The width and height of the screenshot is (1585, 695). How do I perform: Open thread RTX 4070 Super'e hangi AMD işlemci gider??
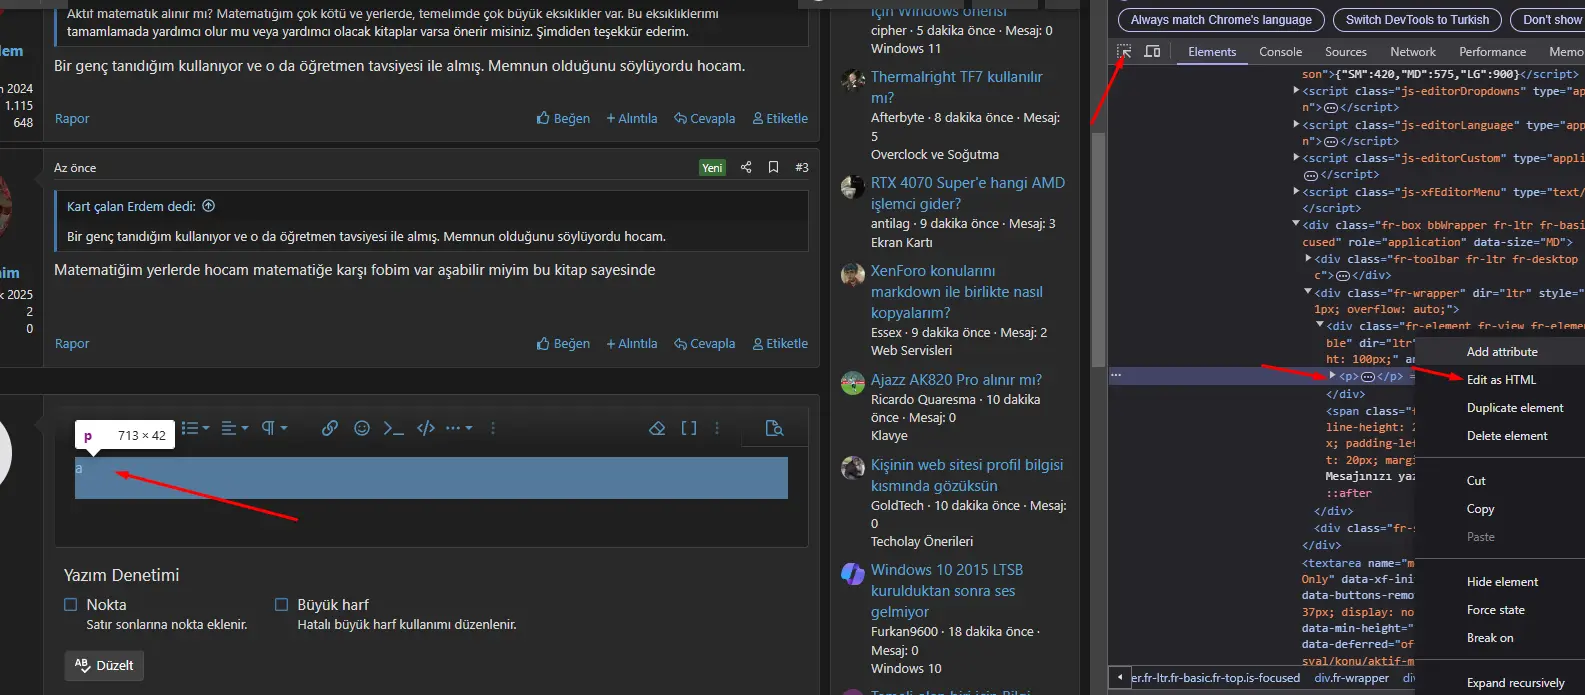968,193
